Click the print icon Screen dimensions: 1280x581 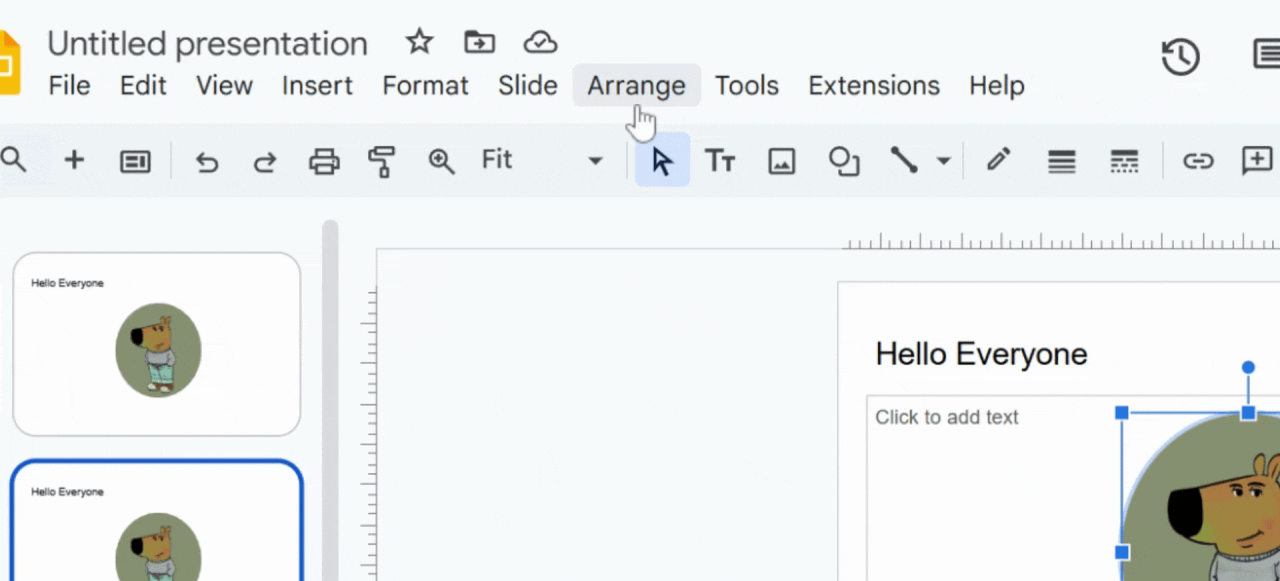pyautogui.click(x=324, y=161)
